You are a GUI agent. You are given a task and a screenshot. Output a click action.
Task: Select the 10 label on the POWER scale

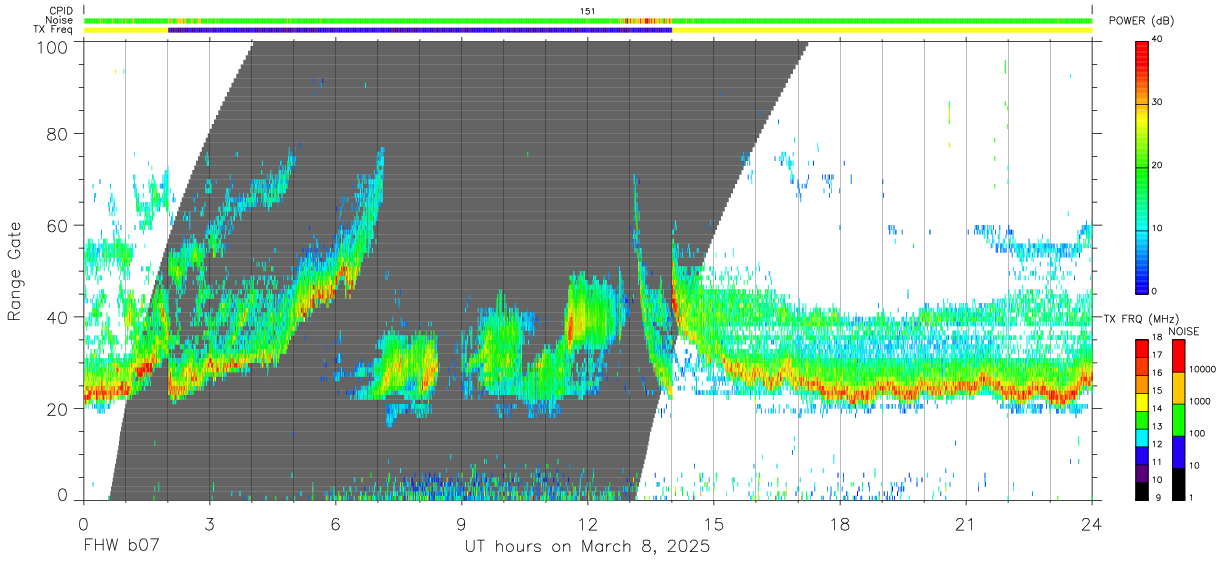tap(1157, 228)
